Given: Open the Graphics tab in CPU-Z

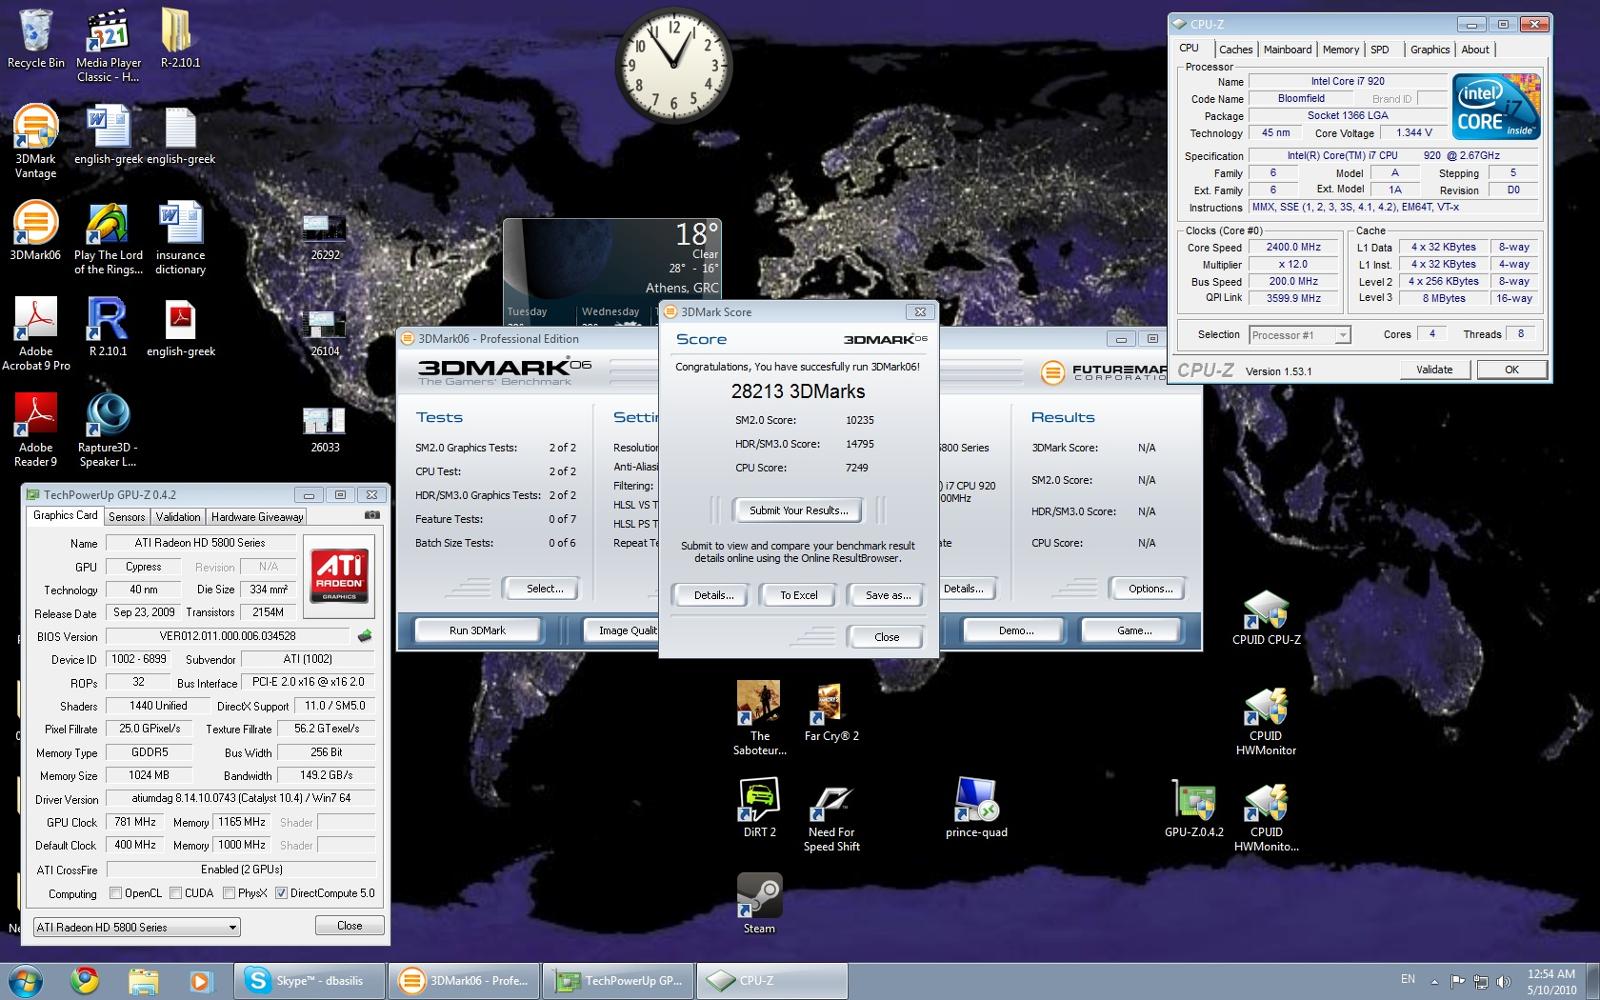Looking at the screenshot, I should [1430, 49].
